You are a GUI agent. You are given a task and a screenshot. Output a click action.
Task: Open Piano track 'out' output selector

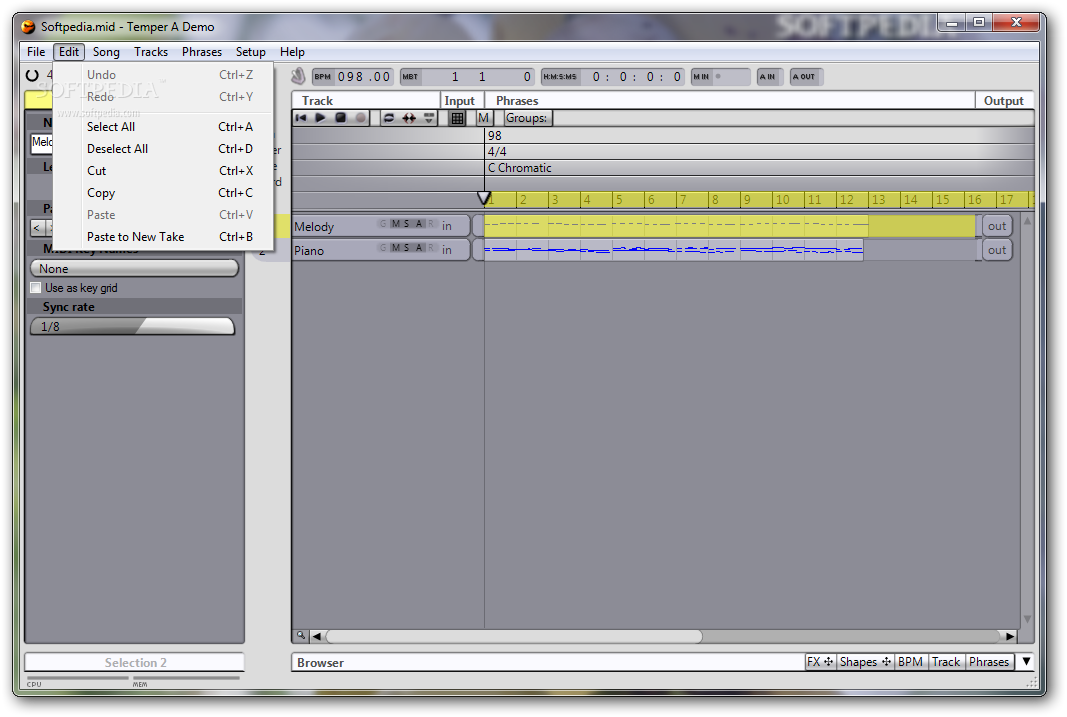997,250
